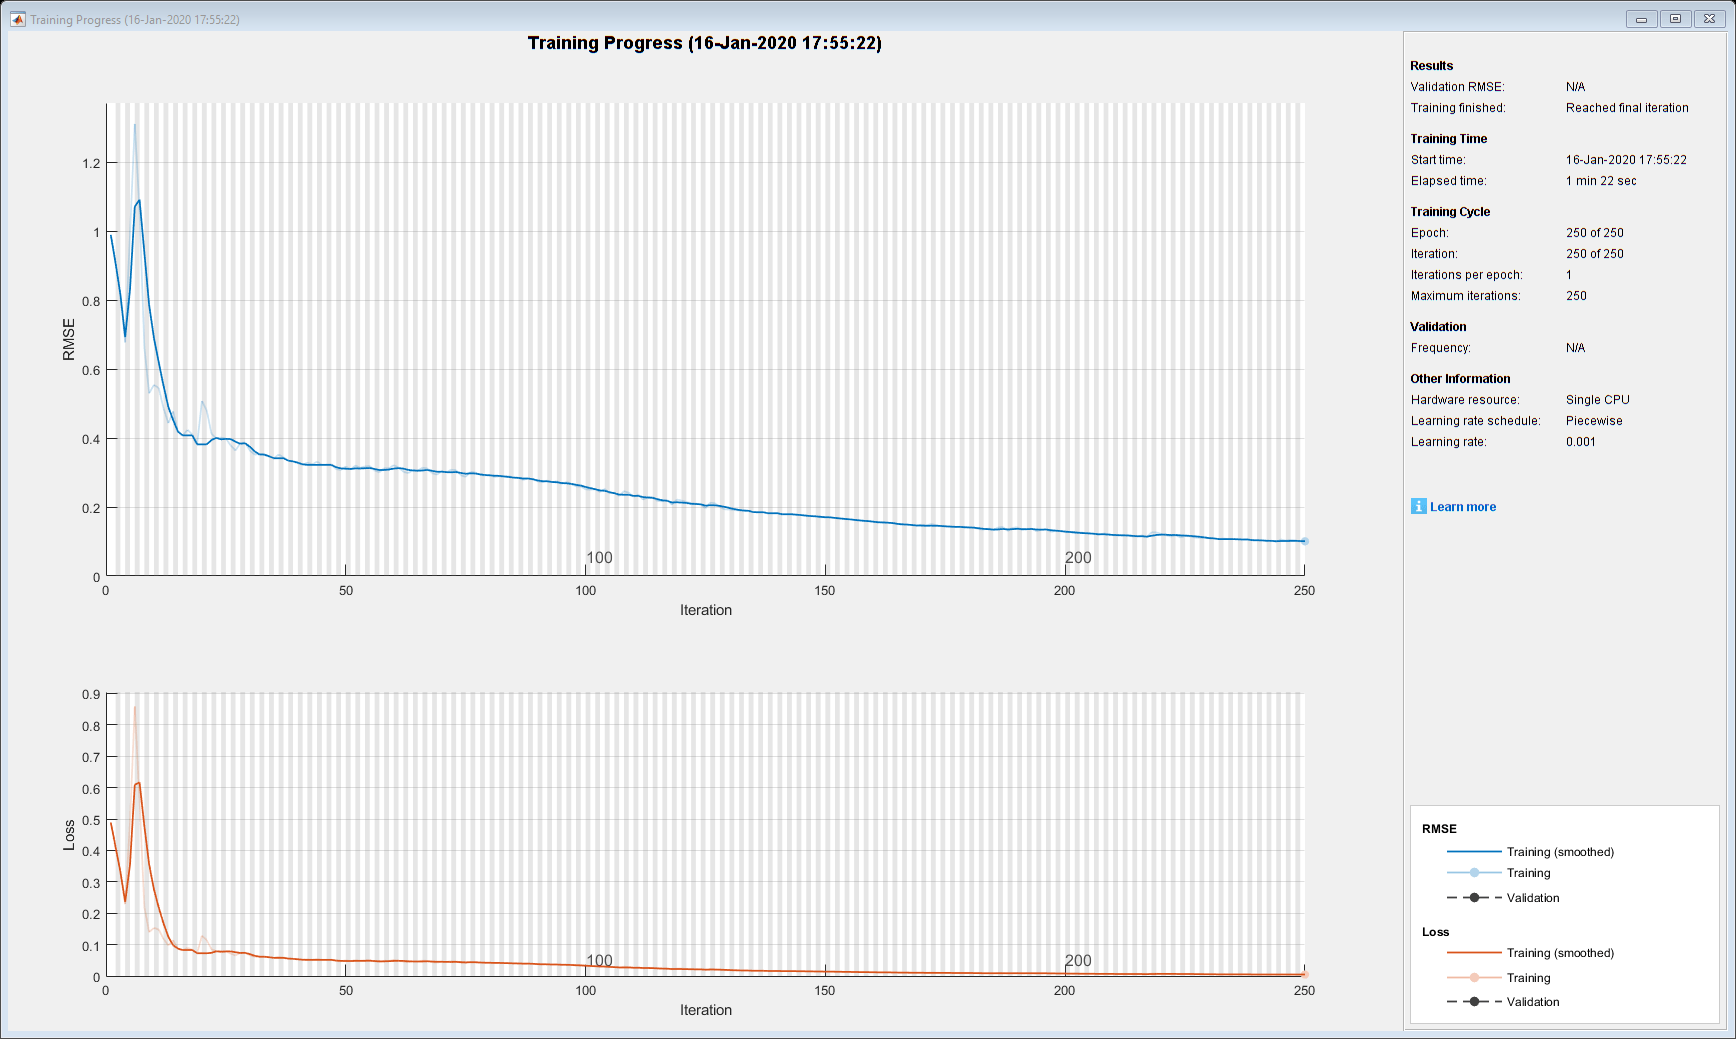Click the MATLAB logo in title bar
1736x1039 pixels.
pos(16,19)
